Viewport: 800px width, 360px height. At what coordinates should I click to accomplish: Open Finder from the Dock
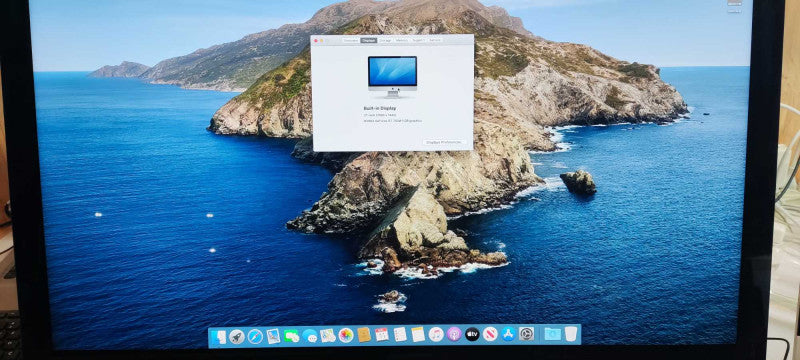pos(219,336)
